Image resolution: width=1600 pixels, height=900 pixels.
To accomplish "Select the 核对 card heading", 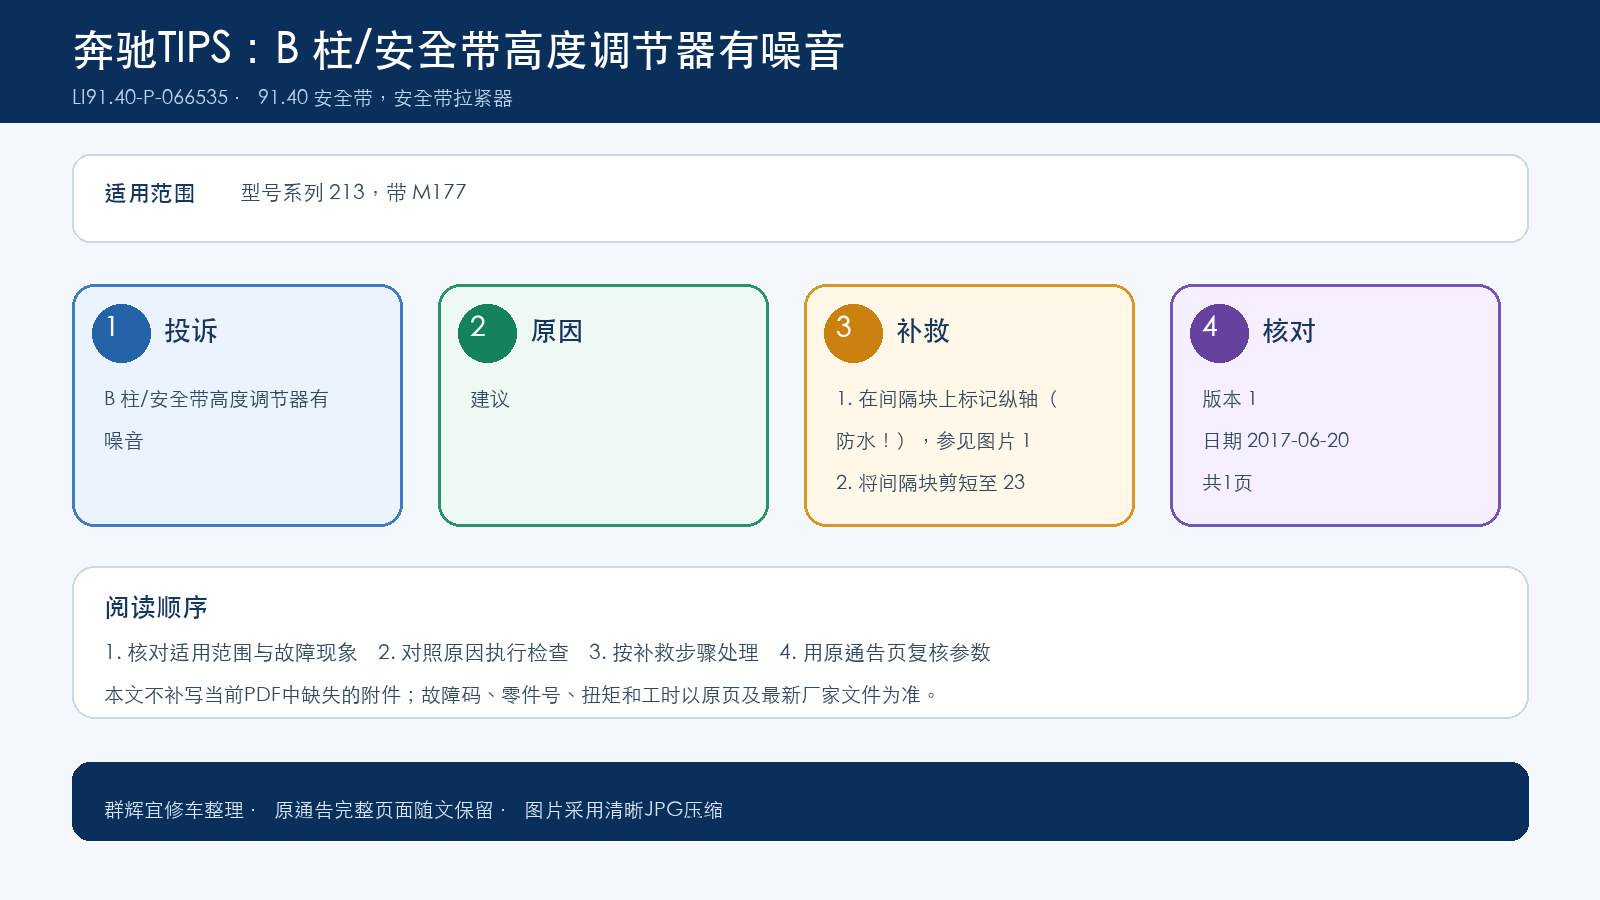I will tap(1289, 331).
